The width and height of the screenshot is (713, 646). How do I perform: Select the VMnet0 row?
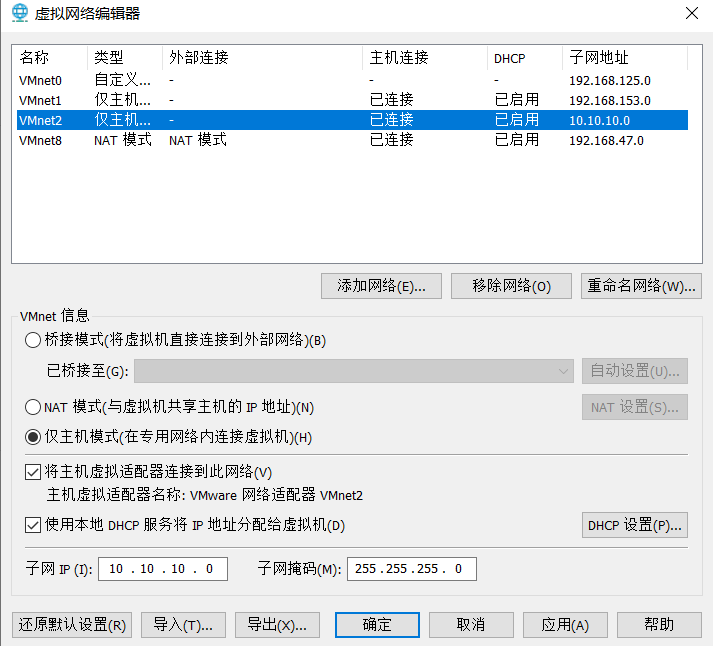(352, 80)
